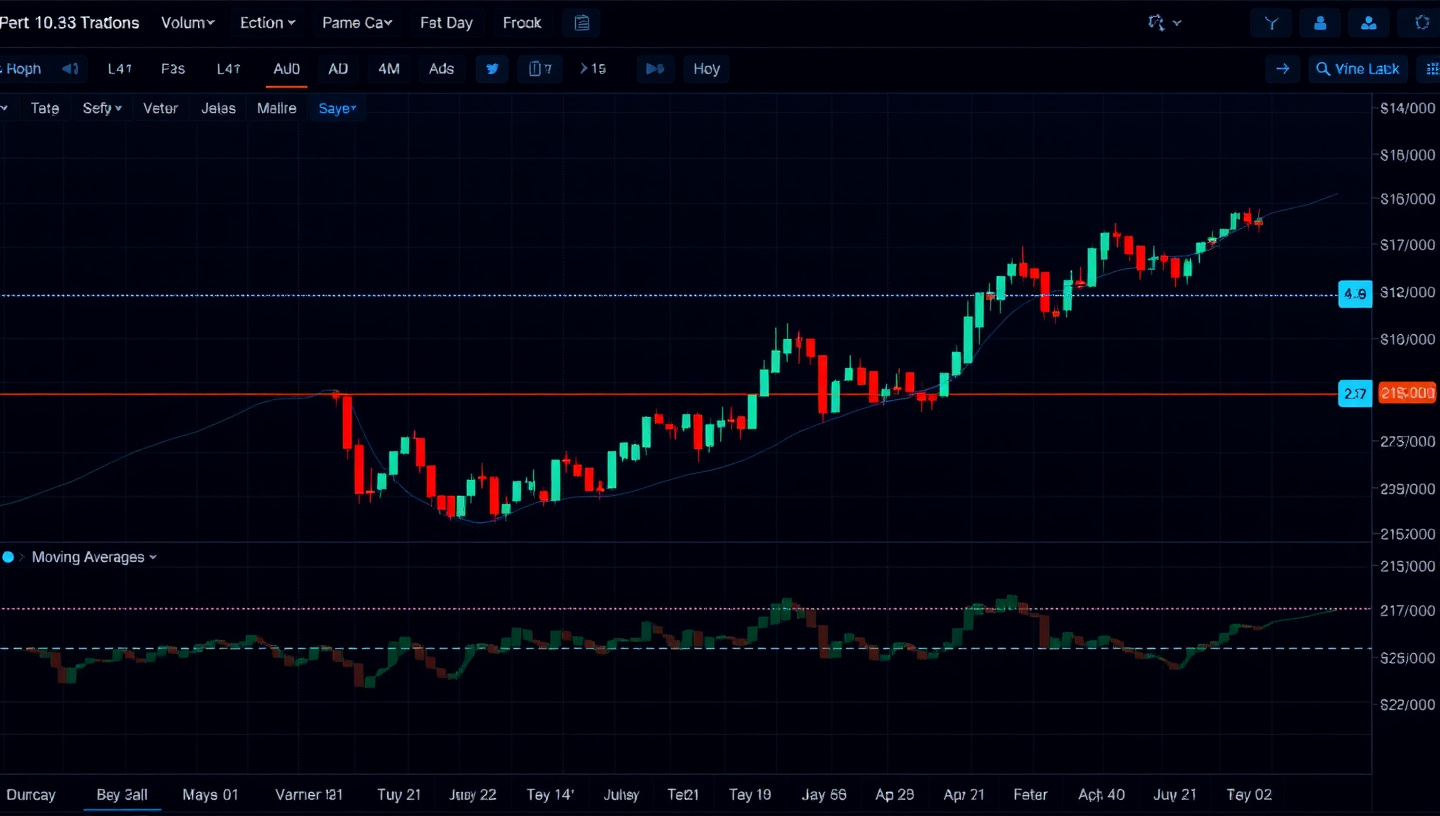Click the right arrow icon beside Vine Lack
Viewport: 1440px width, 816px height.
pos(1281,69)
